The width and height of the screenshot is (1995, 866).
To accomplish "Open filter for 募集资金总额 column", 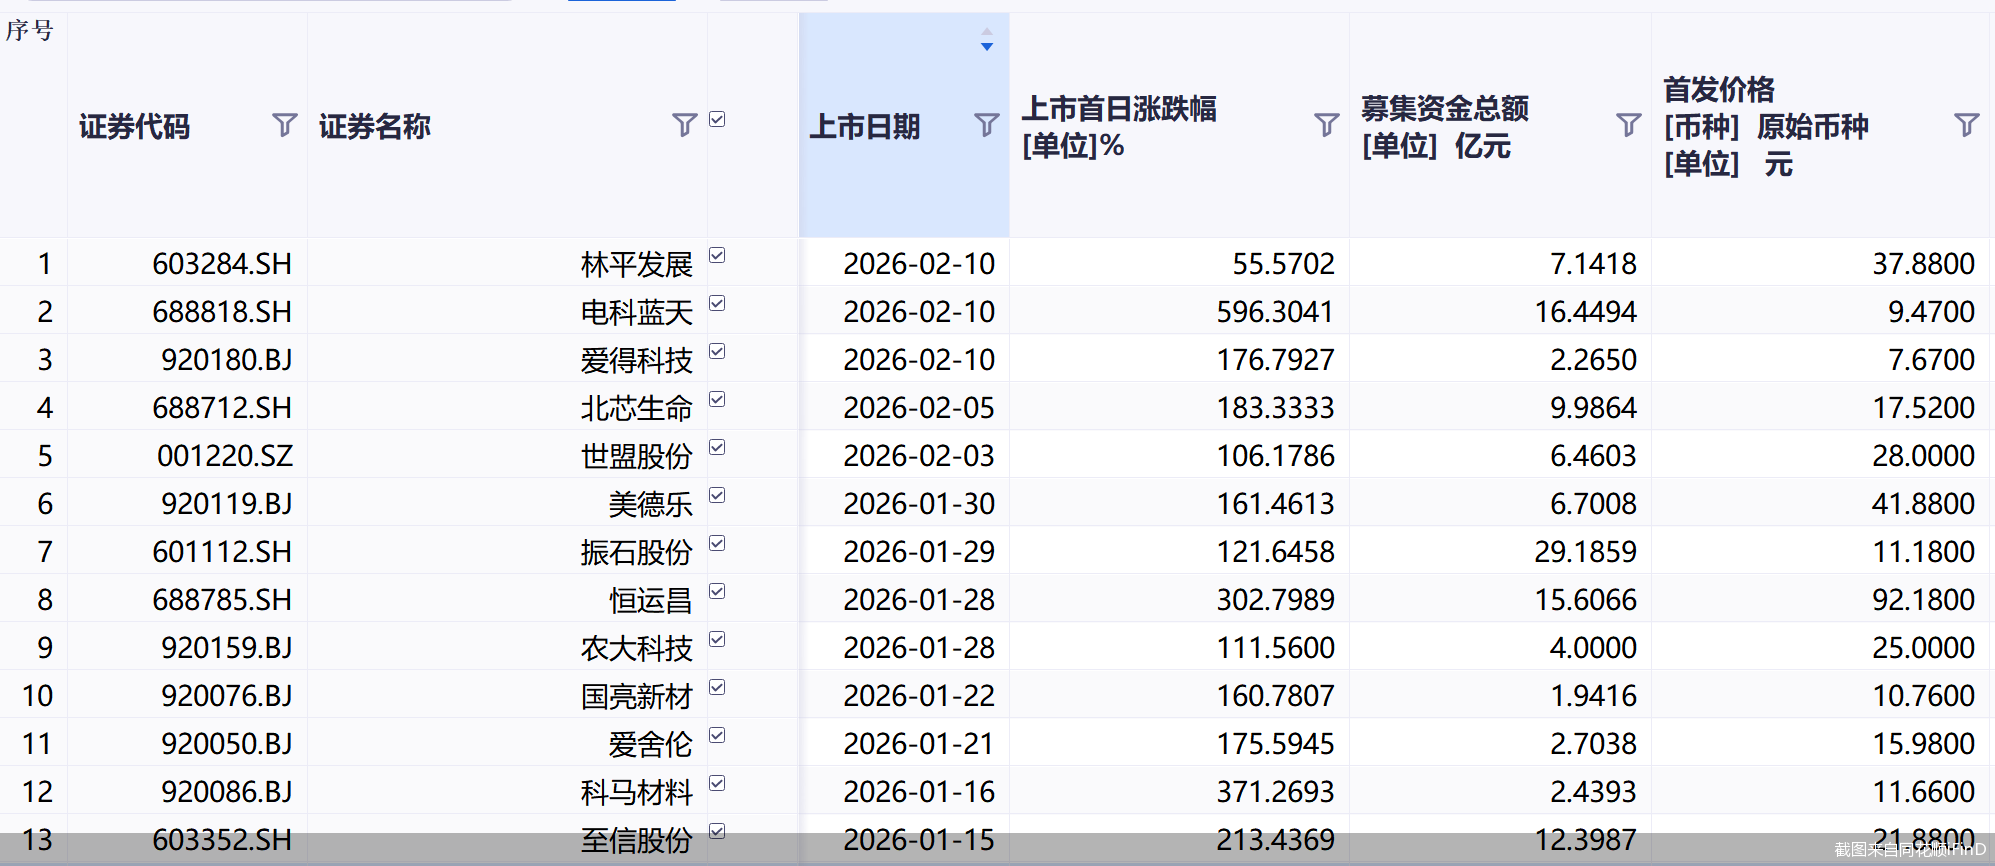I will click(x=1628, y=125).
